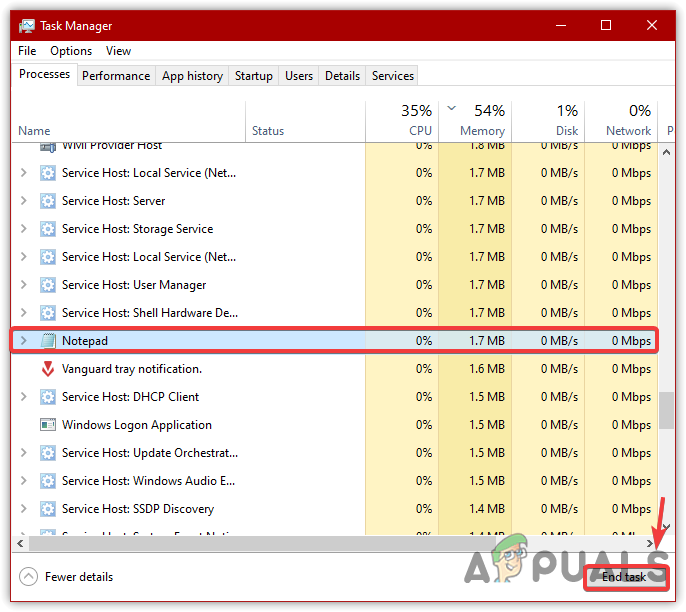Expand Service Host: Server row
The height and width of the screenshot is (612, 686).
pos(24,201)
